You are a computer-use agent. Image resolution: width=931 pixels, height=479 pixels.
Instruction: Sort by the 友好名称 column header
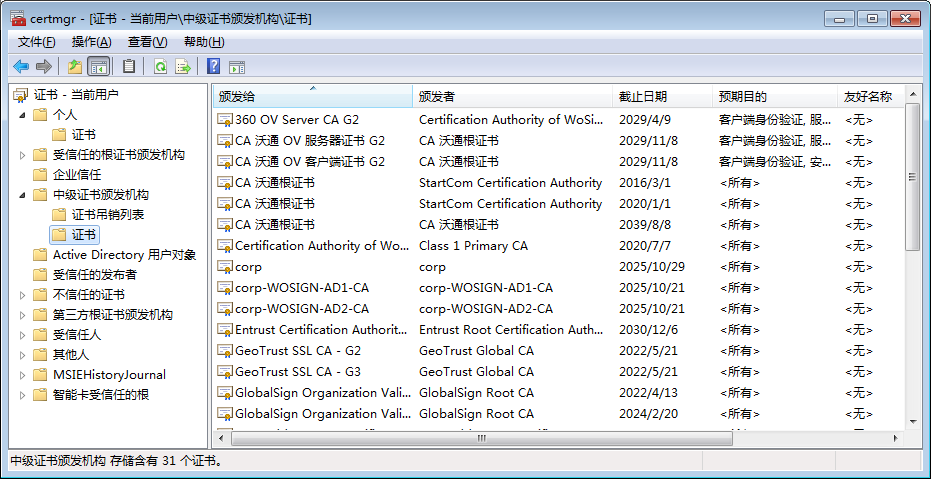[871, 97]
